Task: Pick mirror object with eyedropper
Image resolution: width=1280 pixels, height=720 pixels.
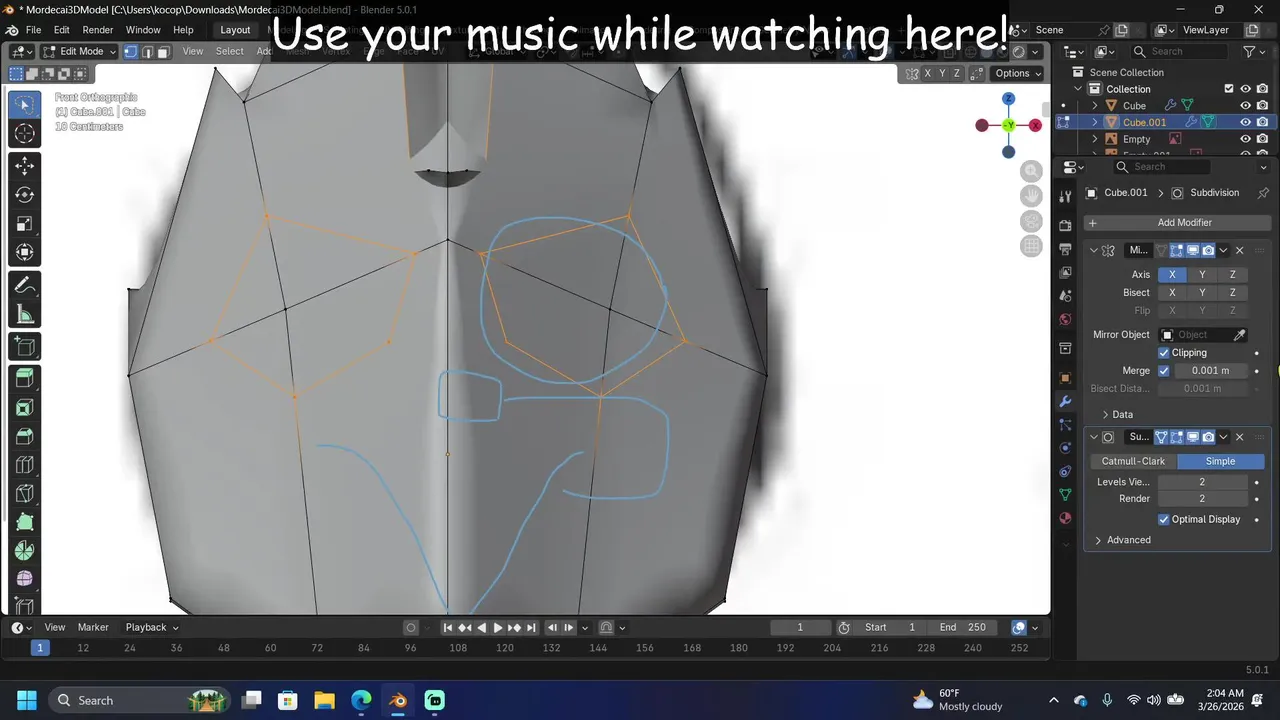Action: (1240, 335)
